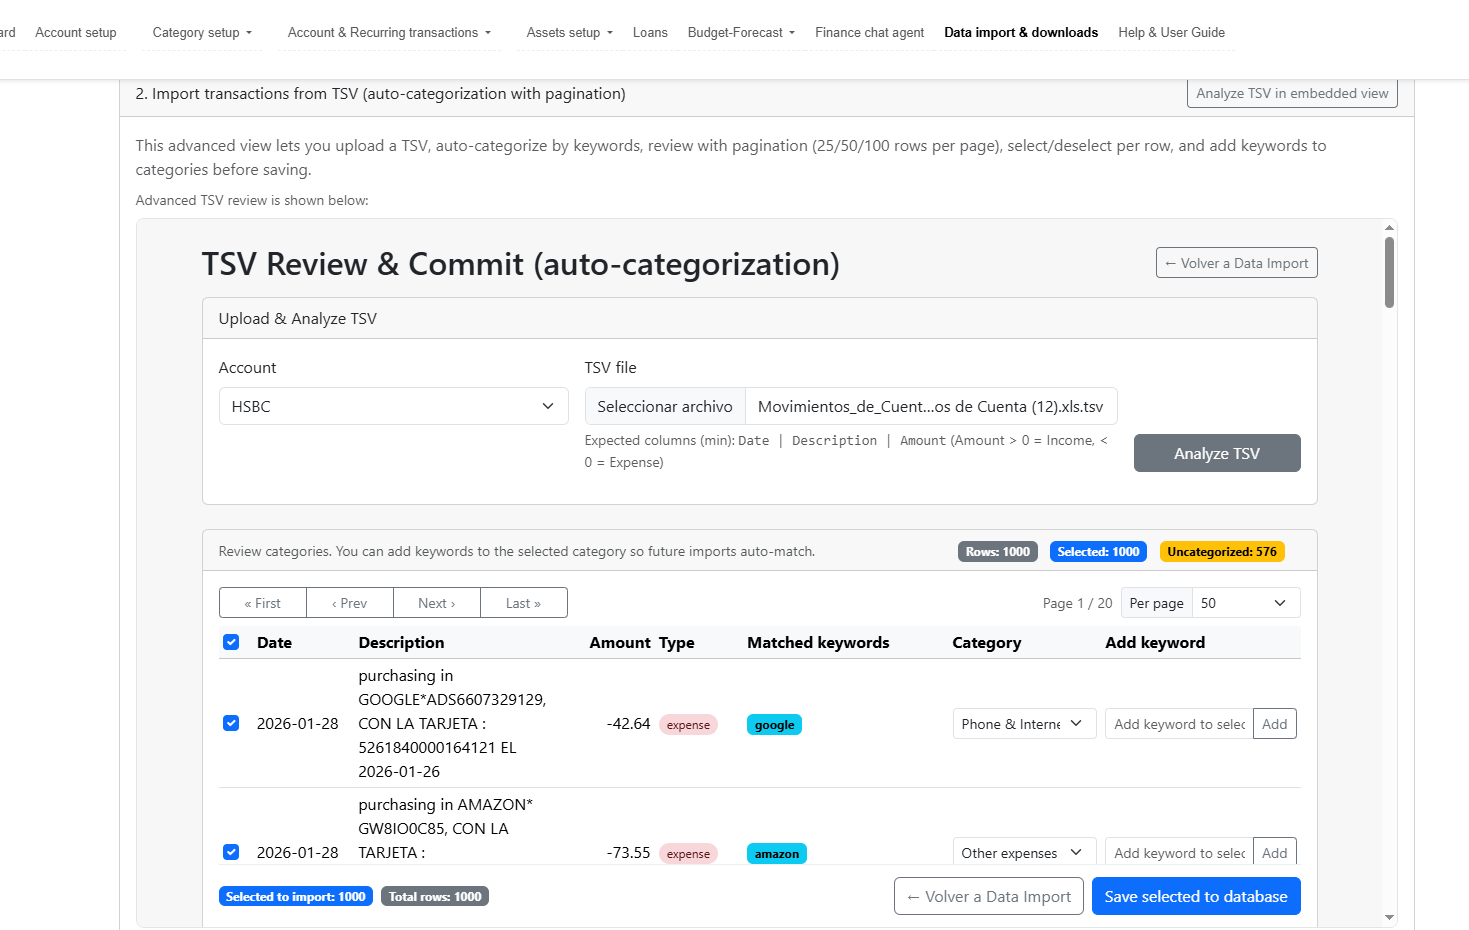Go to Prev page of results
This screenshot has height=930, width=1469.
350,603
